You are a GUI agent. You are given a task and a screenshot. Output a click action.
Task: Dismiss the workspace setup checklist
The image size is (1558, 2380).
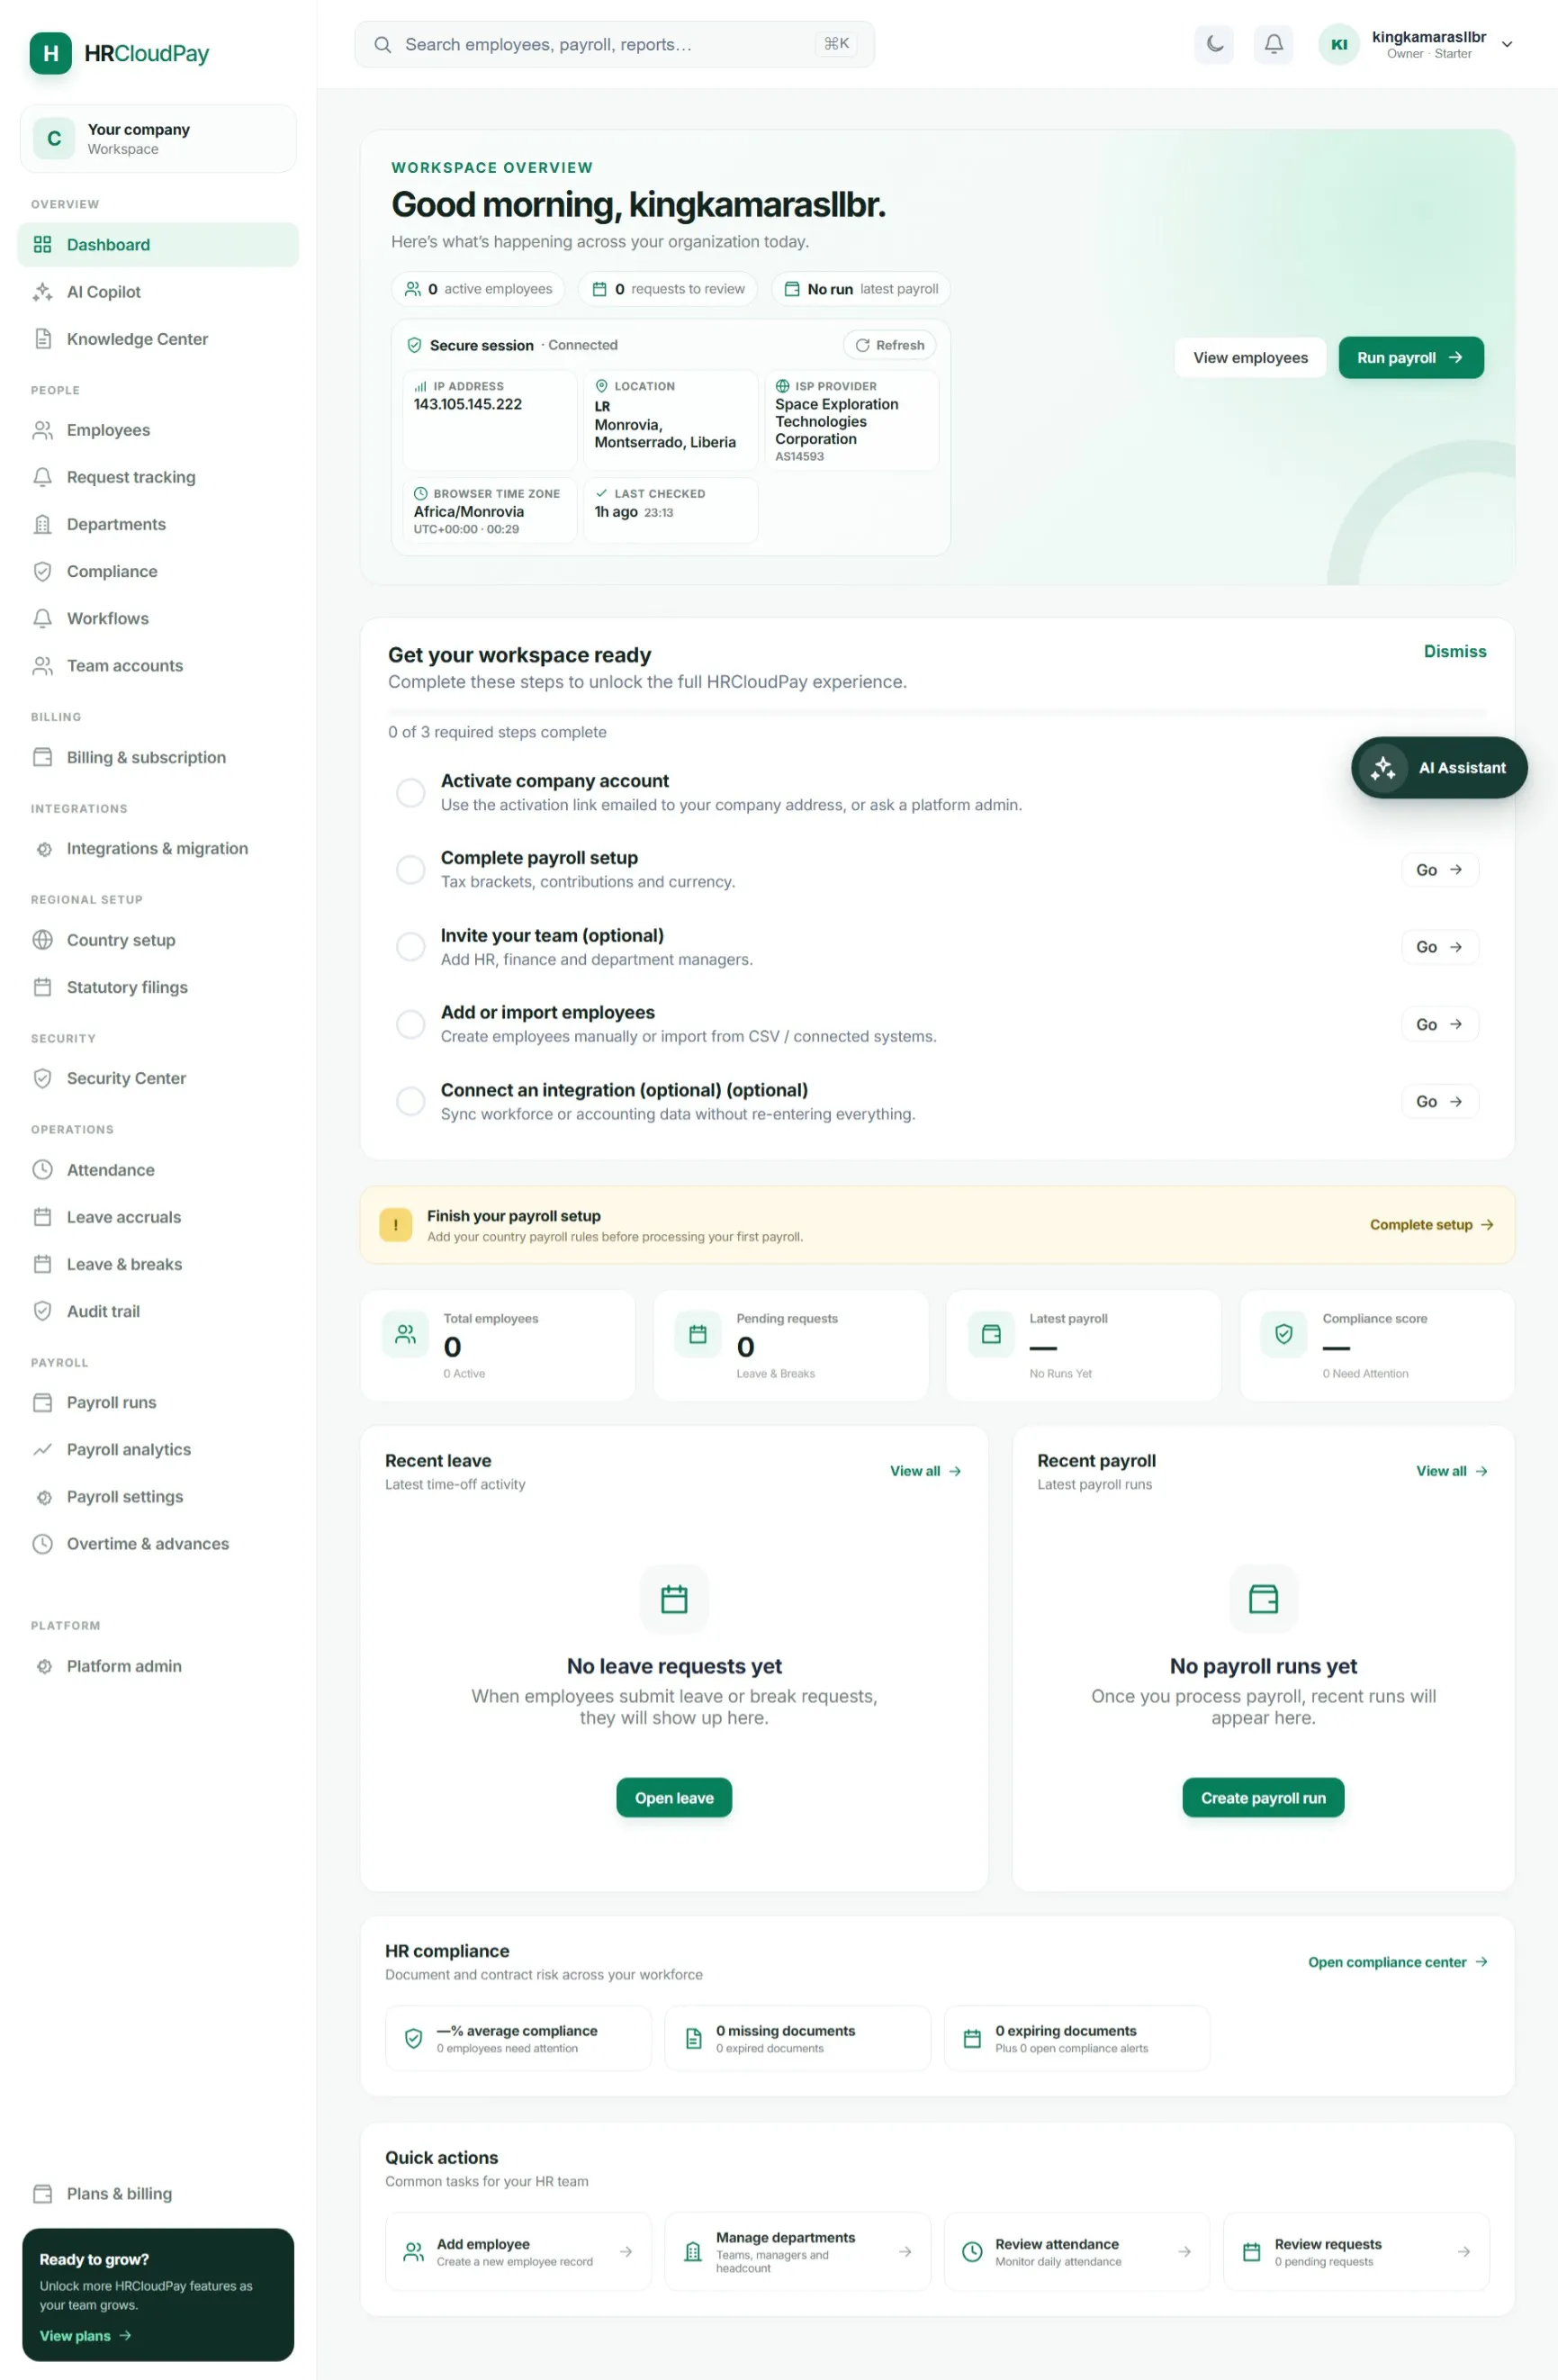pyautogui.click(x=1455, y=652)
